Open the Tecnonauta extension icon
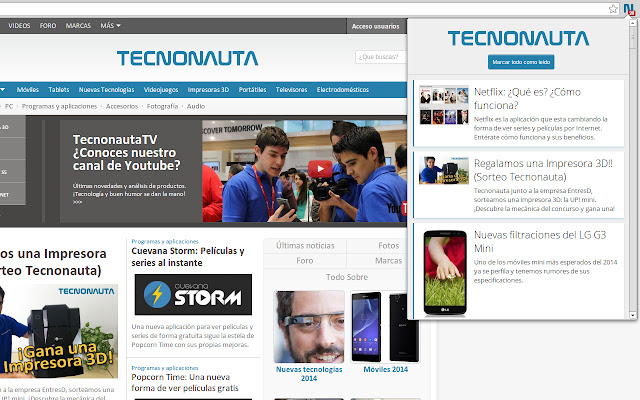The height and width of the screenshot is (400, 640). pos(629,9)
